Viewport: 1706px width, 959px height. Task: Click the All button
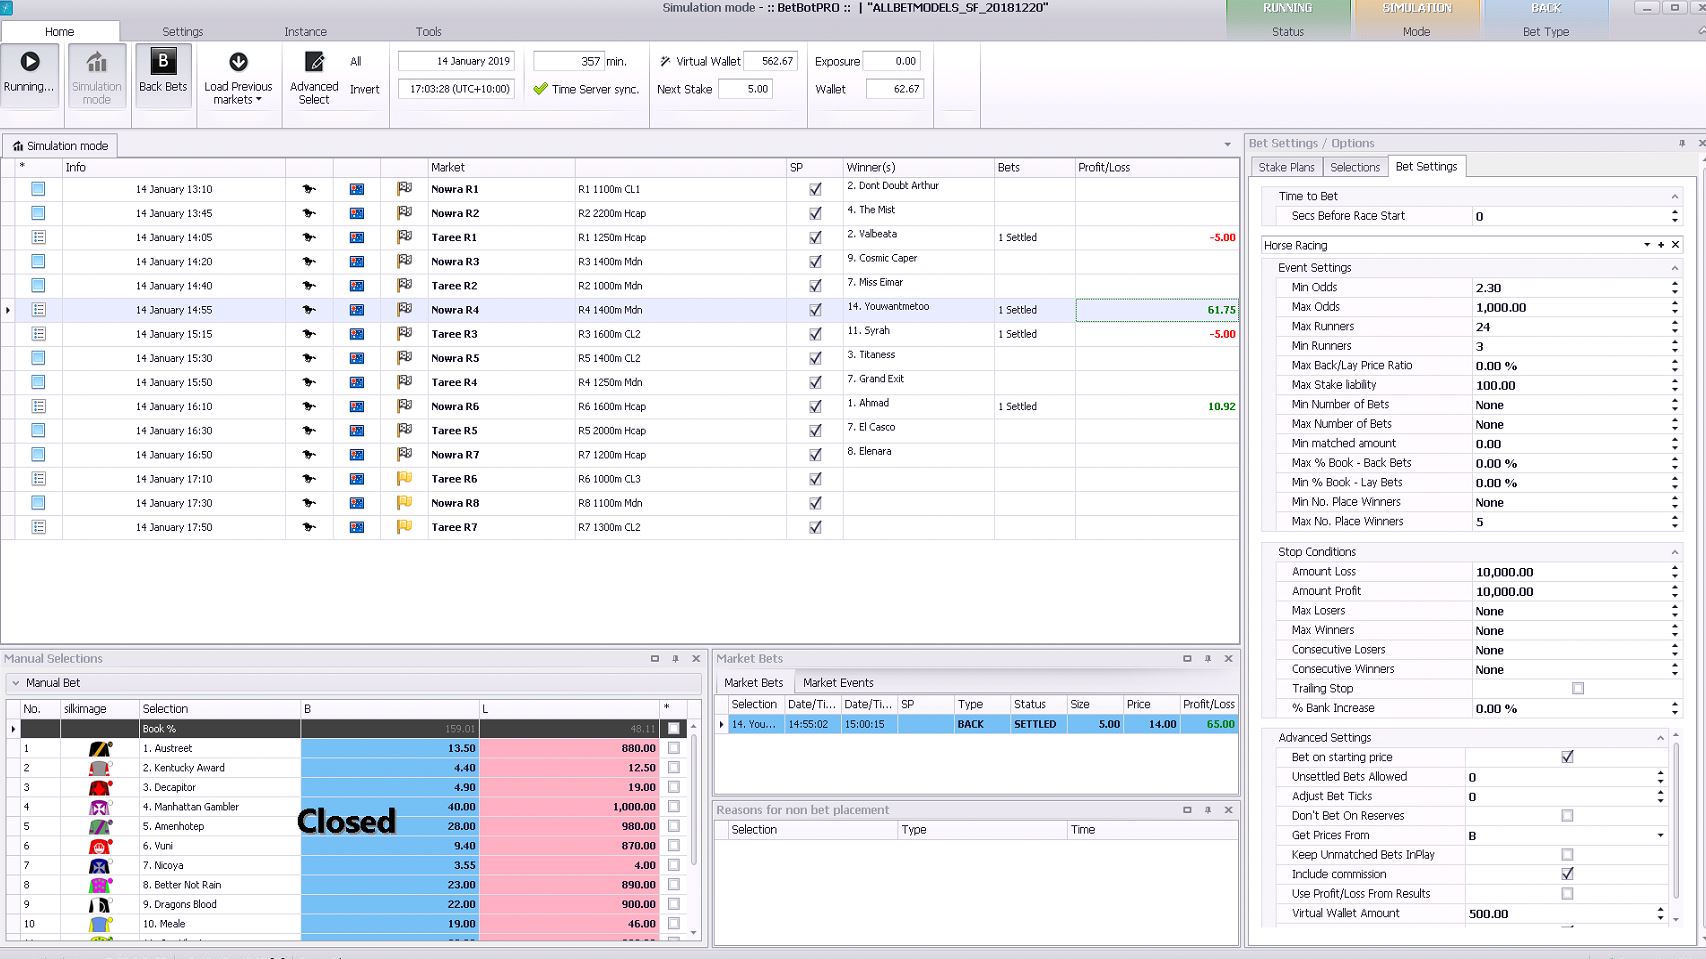(355, 61)
